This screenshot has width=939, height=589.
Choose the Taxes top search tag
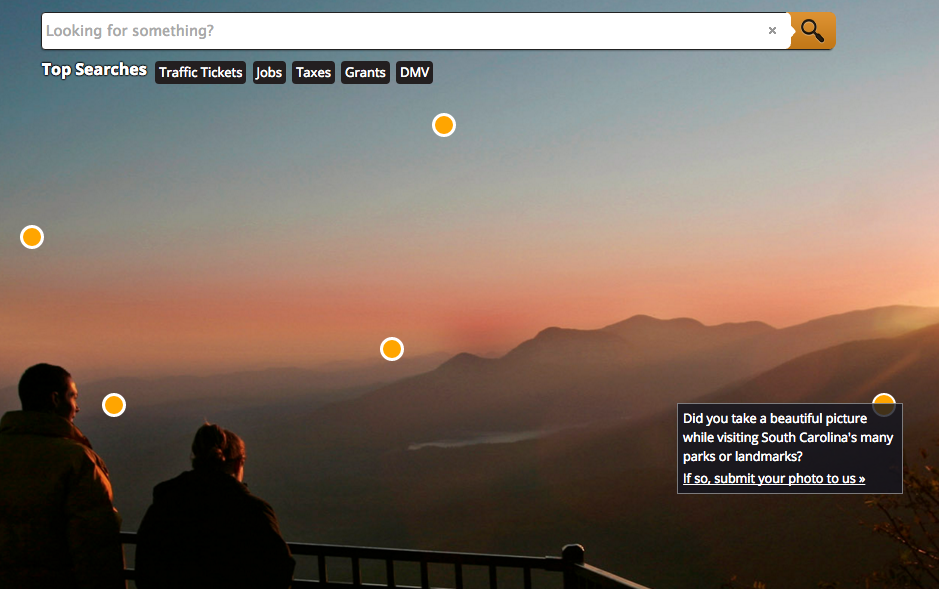[x=313, y=72]
